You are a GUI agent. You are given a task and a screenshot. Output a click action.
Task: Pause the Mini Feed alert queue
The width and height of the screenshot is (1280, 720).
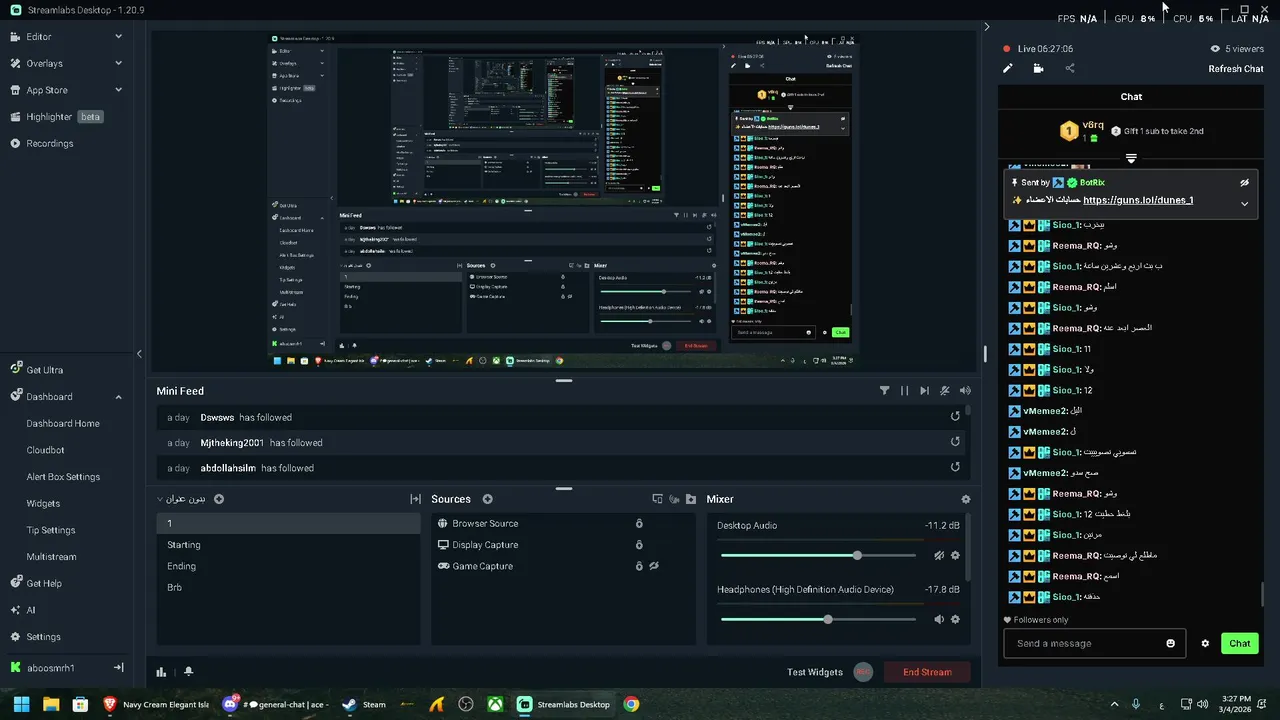[x=904, y=391]
